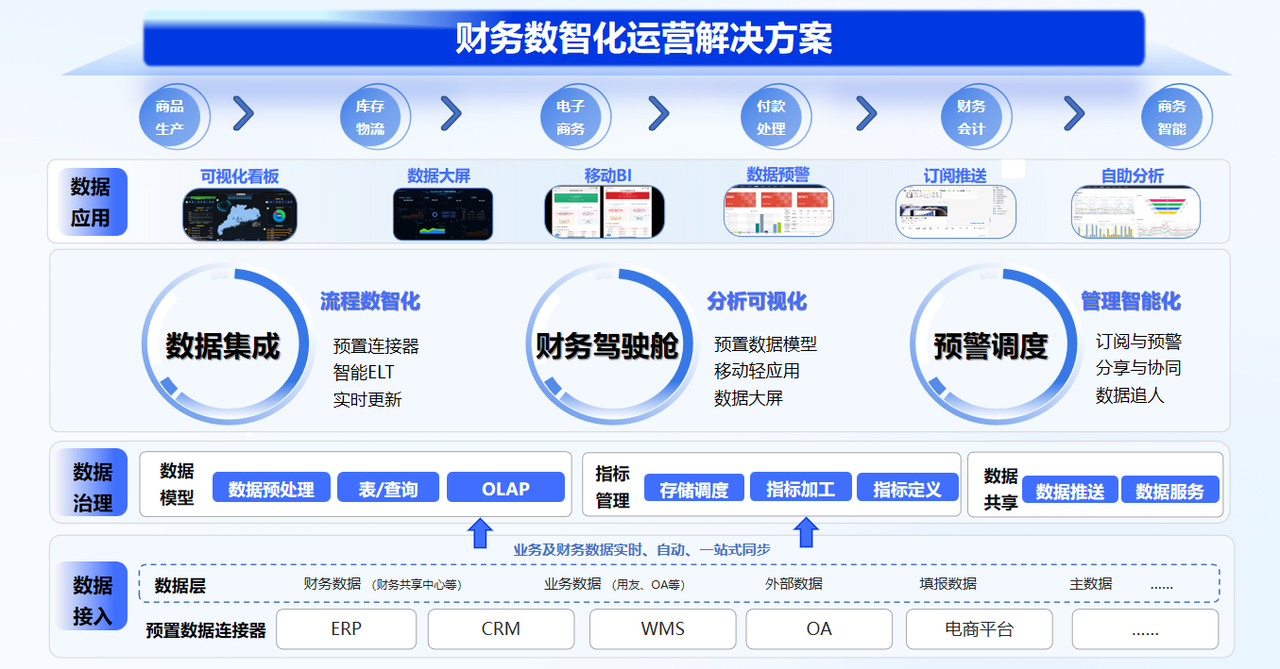Click the WMS connector box
The height and width of the screenshot is (669, 1280).
pos(662,629)
